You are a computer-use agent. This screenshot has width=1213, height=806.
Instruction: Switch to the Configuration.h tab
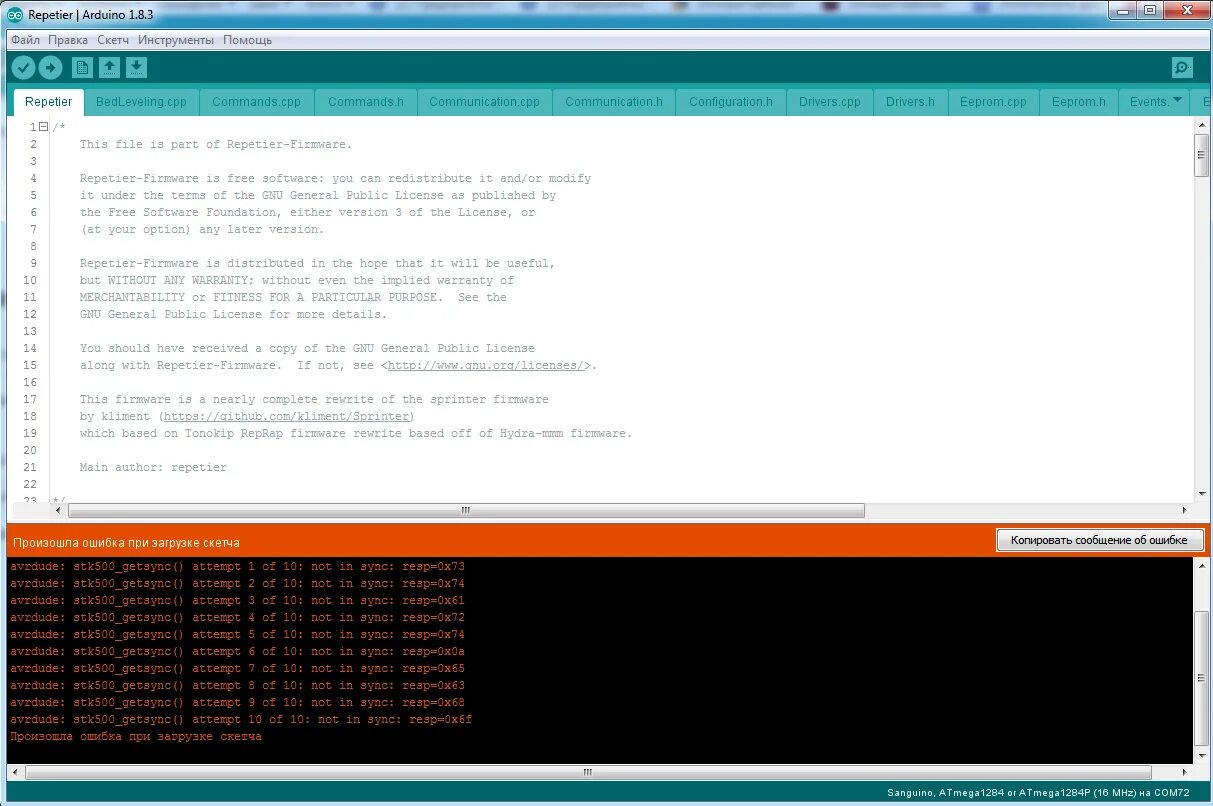(731, 102)
